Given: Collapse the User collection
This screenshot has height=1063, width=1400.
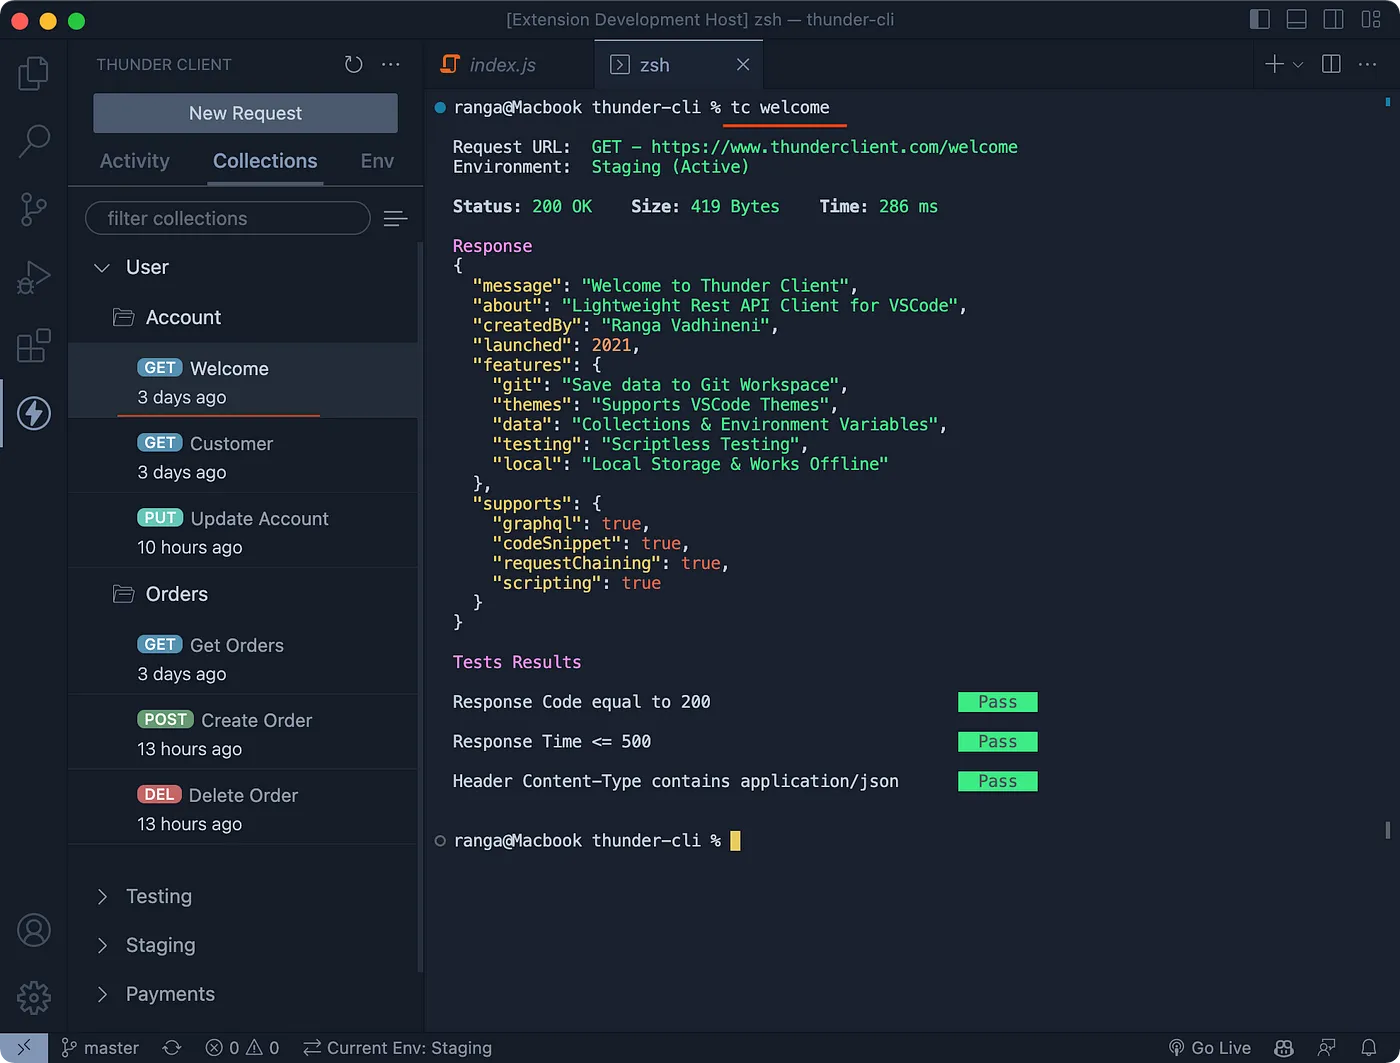Looking at the screenshot, I should 102,268.
